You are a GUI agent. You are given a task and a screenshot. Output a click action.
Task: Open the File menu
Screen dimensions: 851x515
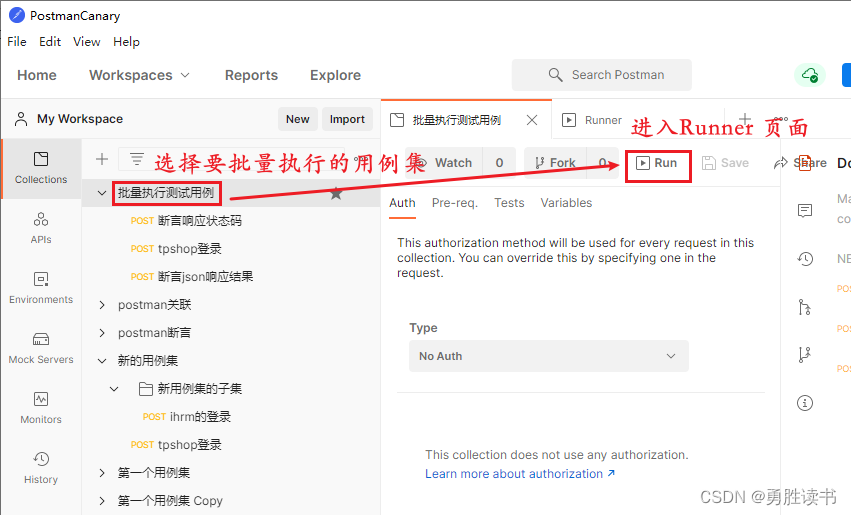point(17,42)
